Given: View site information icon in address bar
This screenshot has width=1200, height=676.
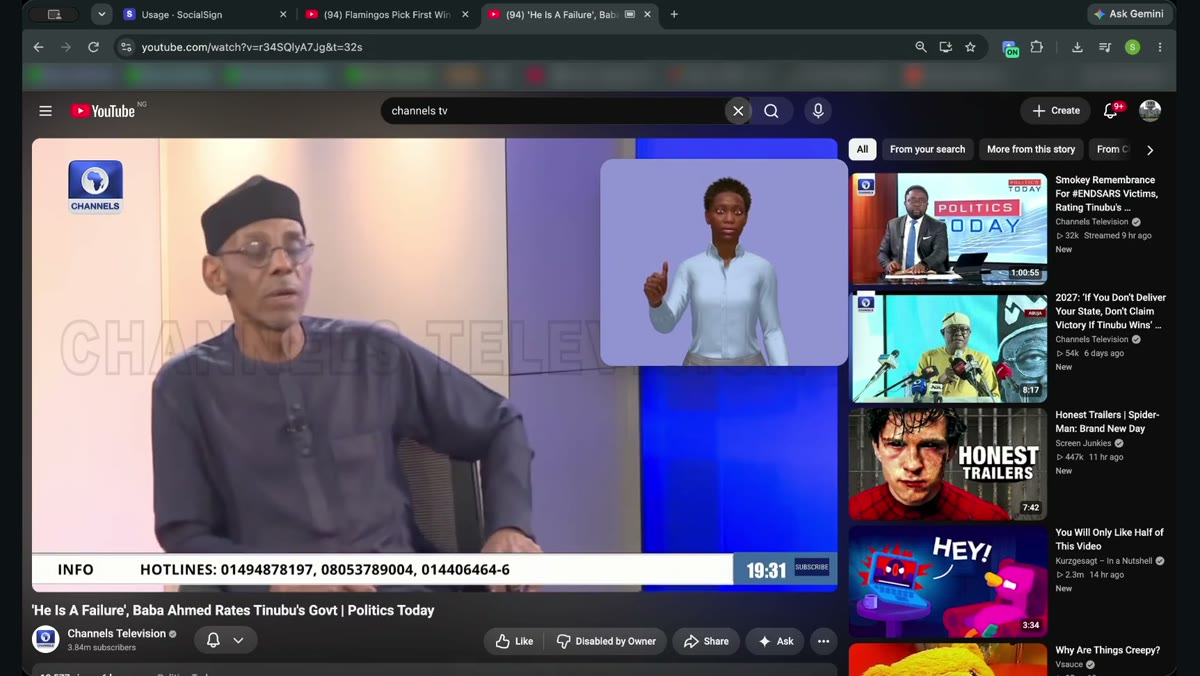Looking at the screenshot, I should [126, 47].
